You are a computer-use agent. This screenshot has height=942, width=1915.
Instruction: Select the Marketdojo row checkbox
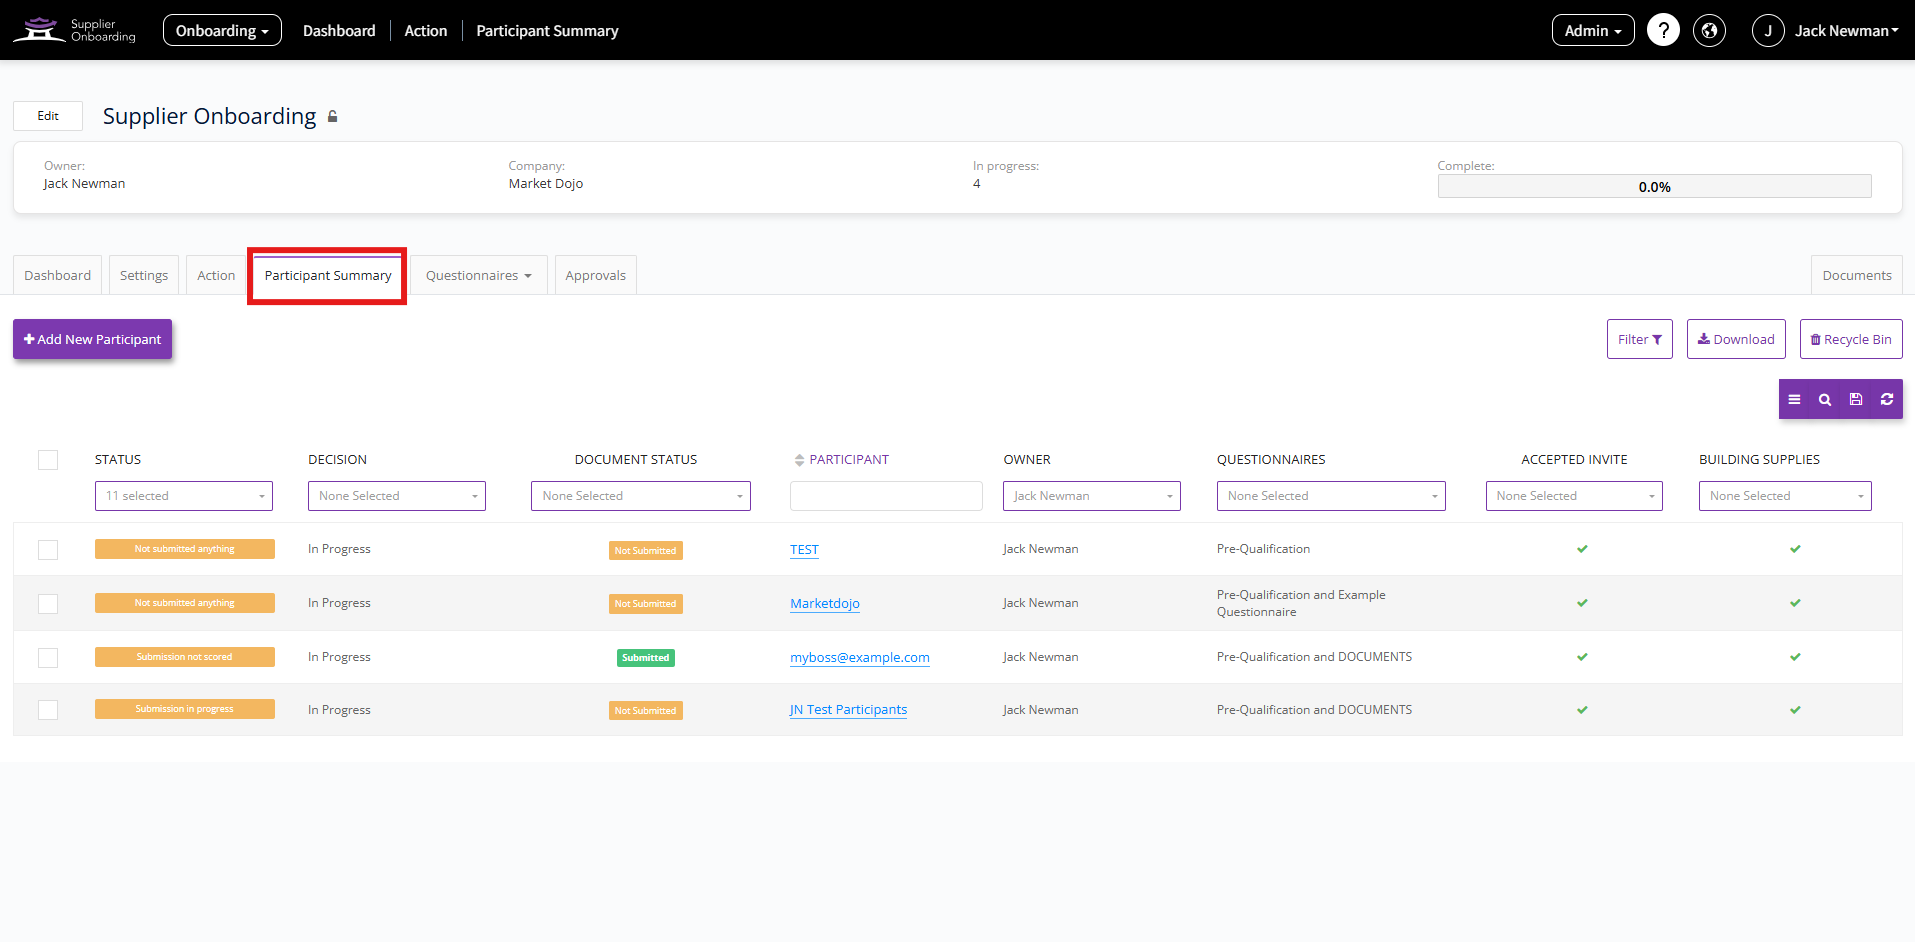[48, 604]
